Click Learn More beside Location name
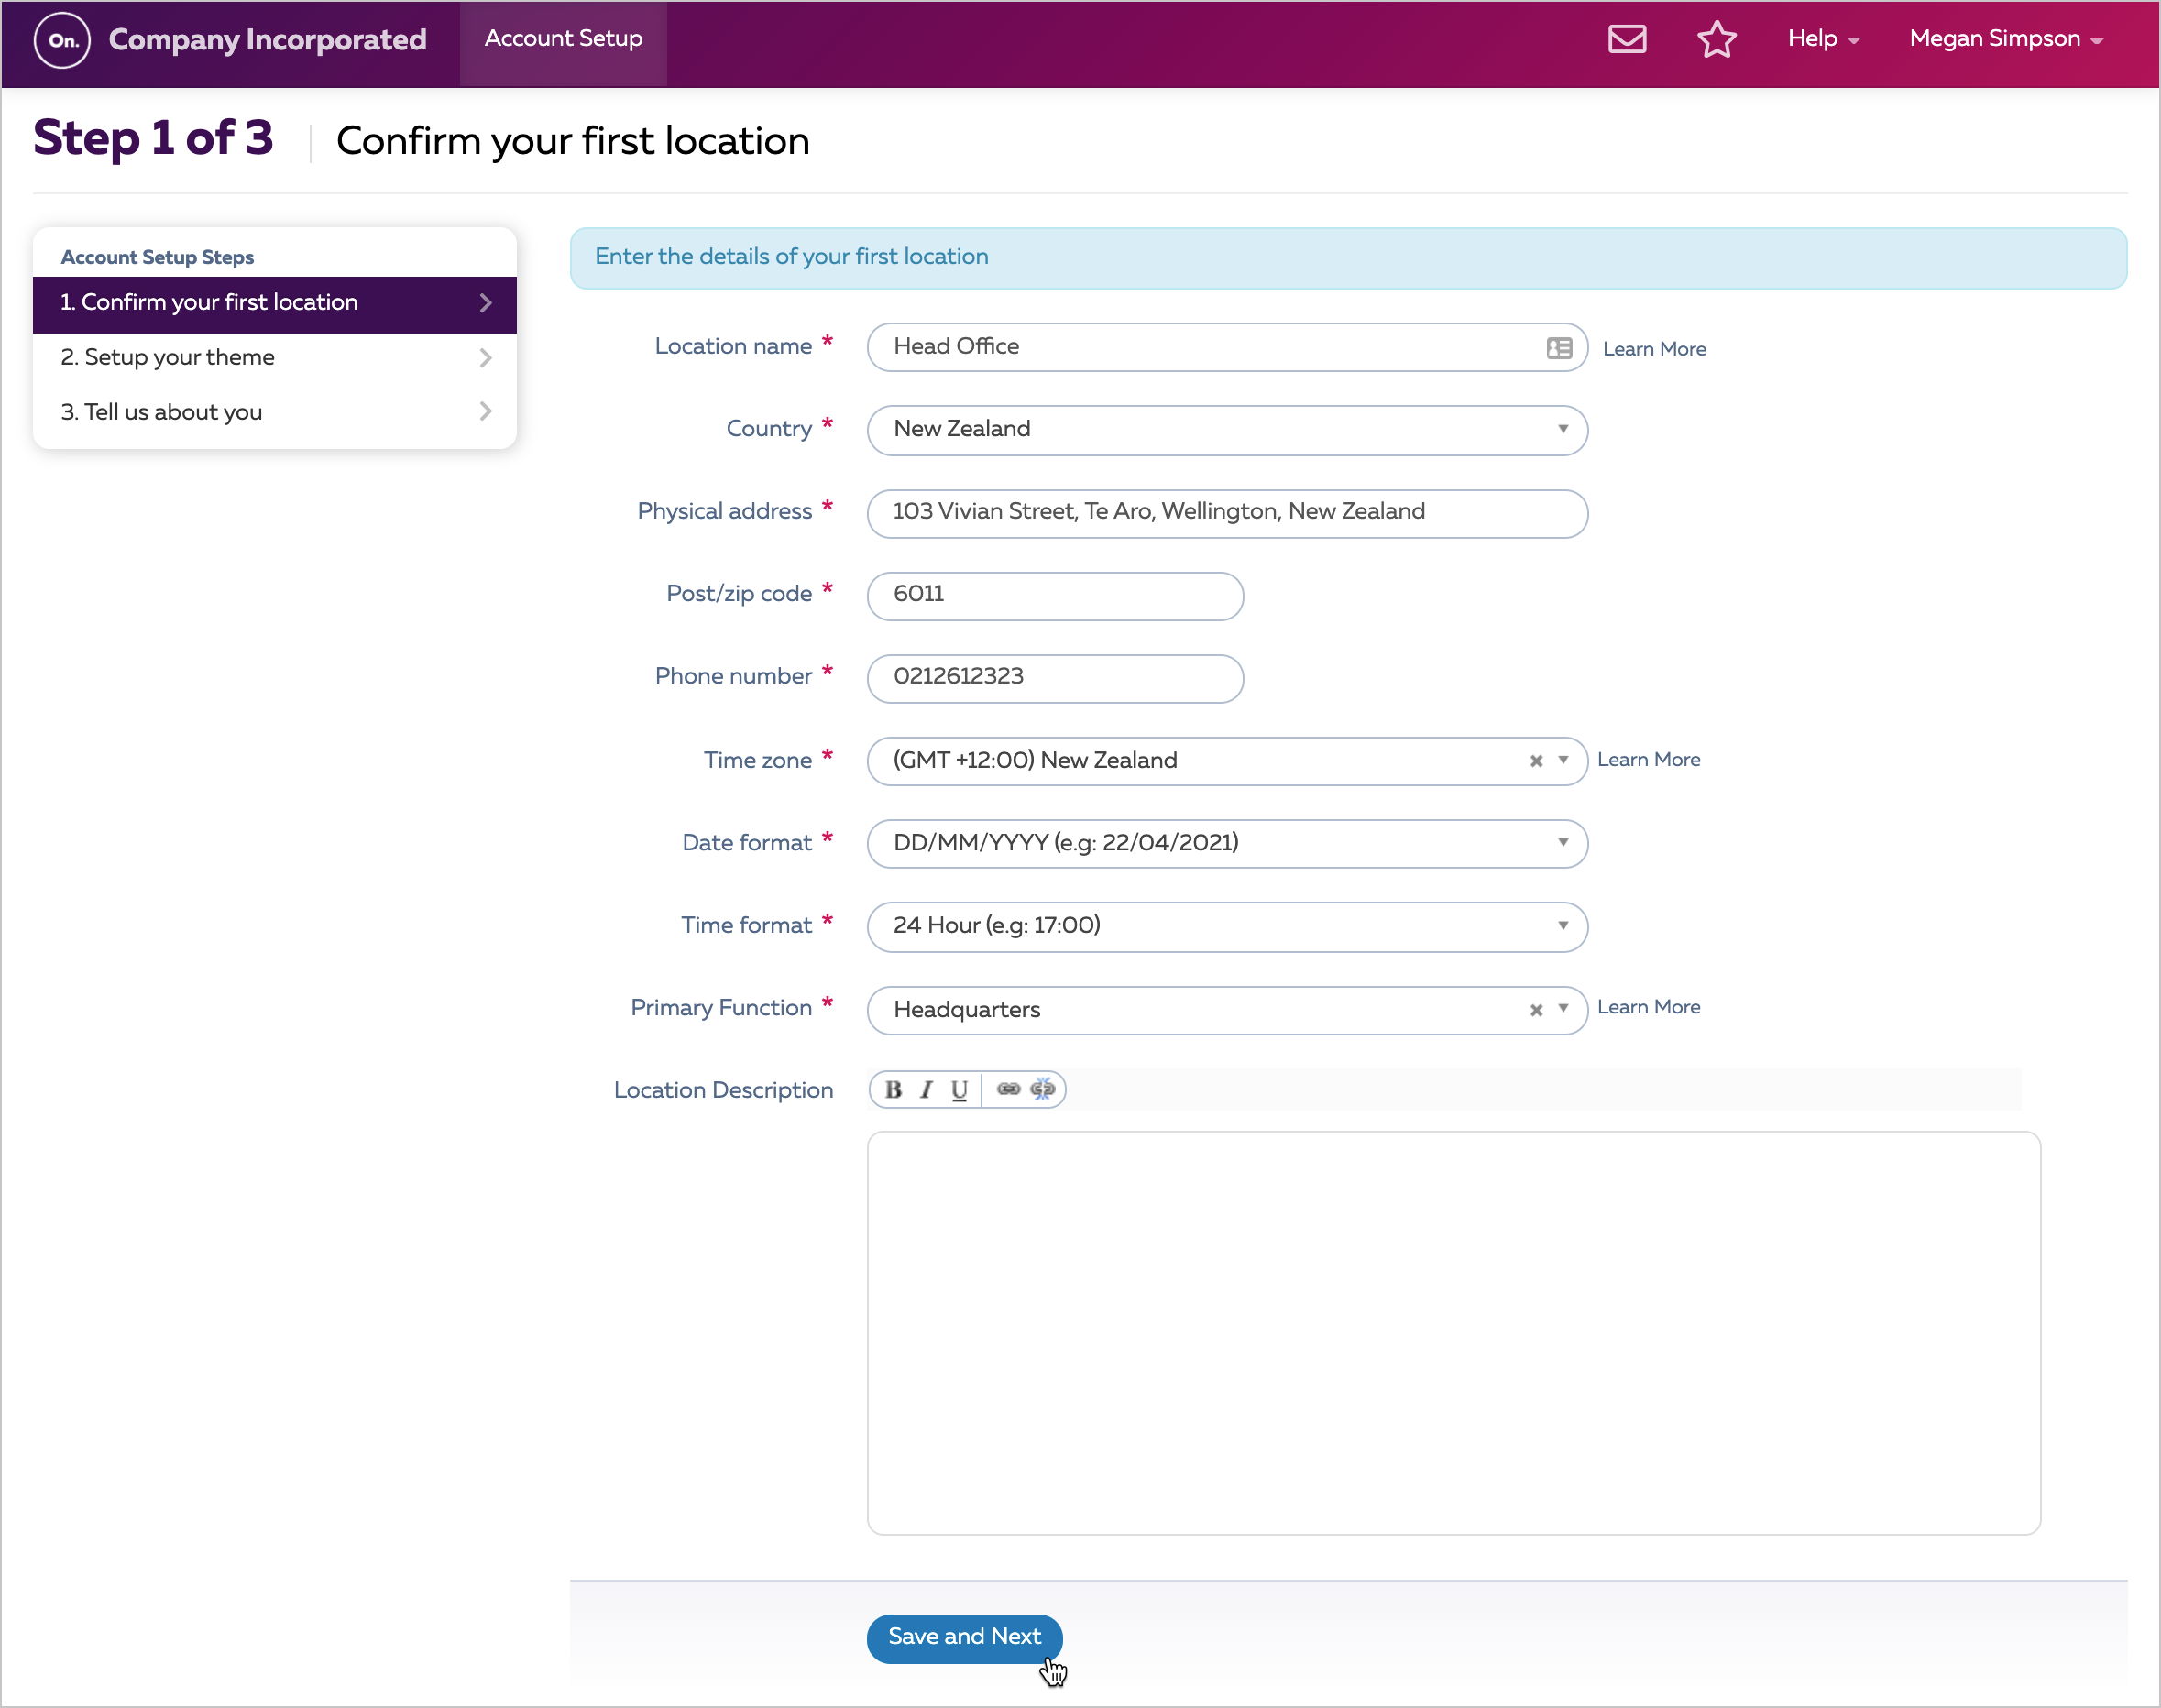The height and width of the screenshot is (1708, 2161). click(1654, 349)
